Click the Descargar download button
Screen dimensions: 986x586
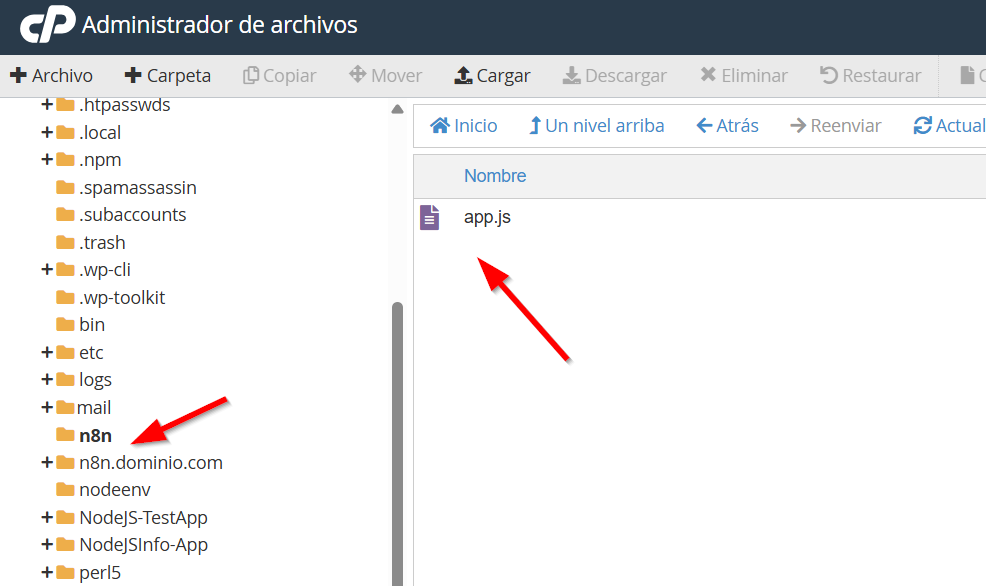(614, 76)
